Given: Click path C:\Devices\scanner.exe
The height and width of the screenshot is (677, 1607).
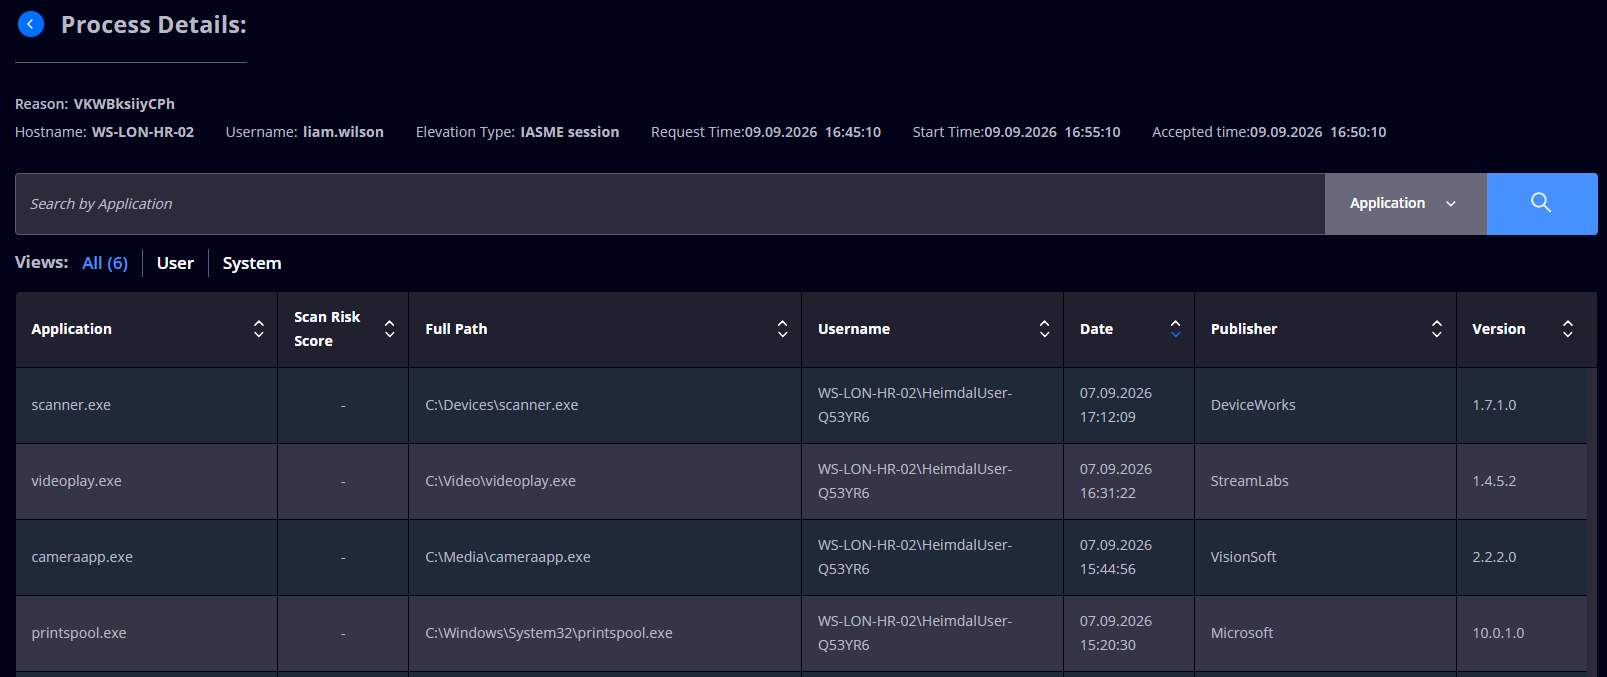Looking at the screenshot, I should point(502,405).
